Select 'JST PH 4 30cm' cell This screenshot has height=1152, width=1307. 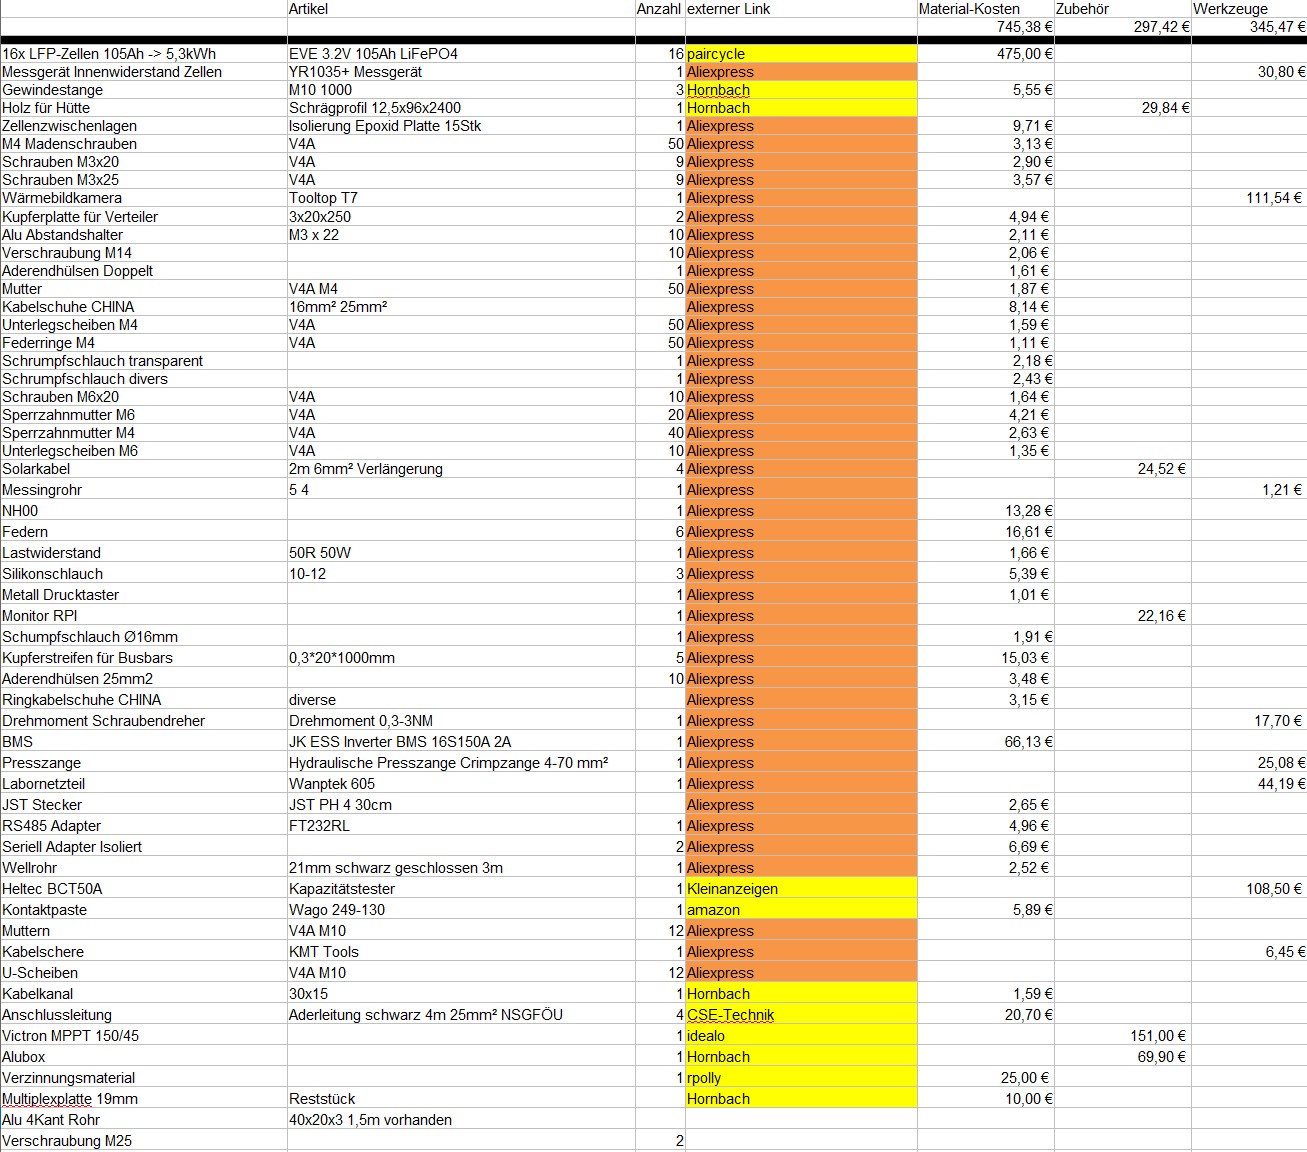pos(461,805)
